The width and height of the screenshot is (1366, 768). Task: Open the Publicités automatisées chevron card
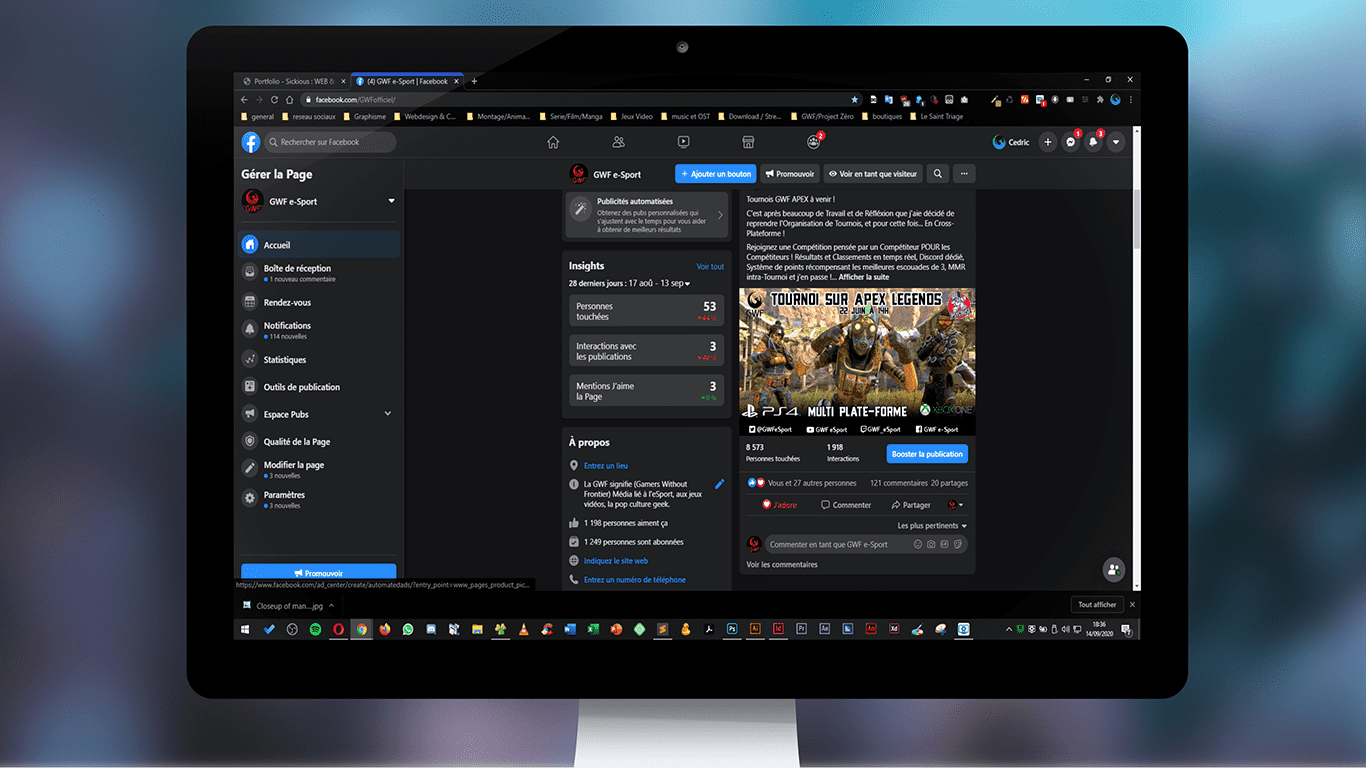[x=720, y=215]
